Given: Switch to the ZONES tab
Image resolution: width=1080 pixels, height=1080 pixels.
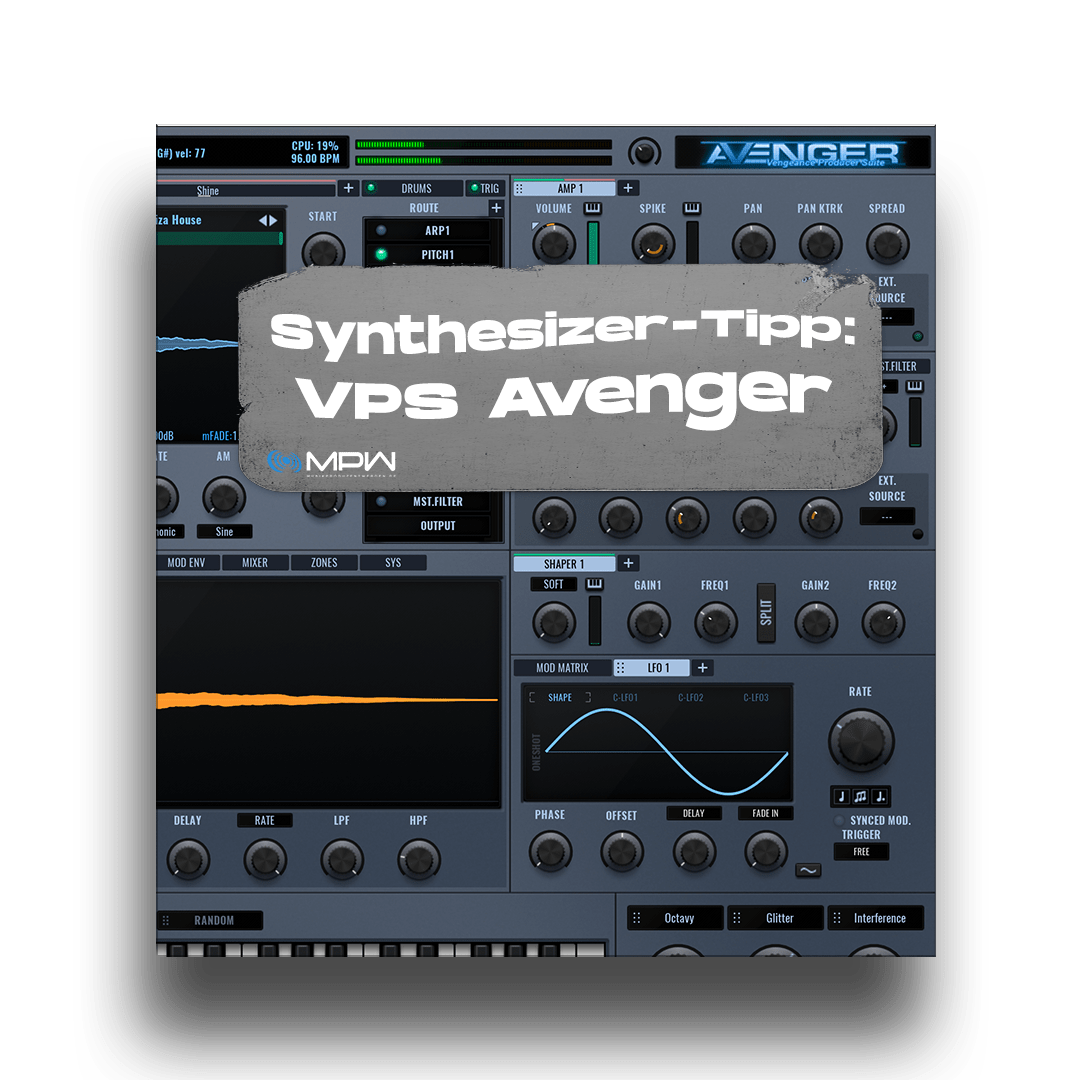Looking at the screenshot, I should coord(324,563).
